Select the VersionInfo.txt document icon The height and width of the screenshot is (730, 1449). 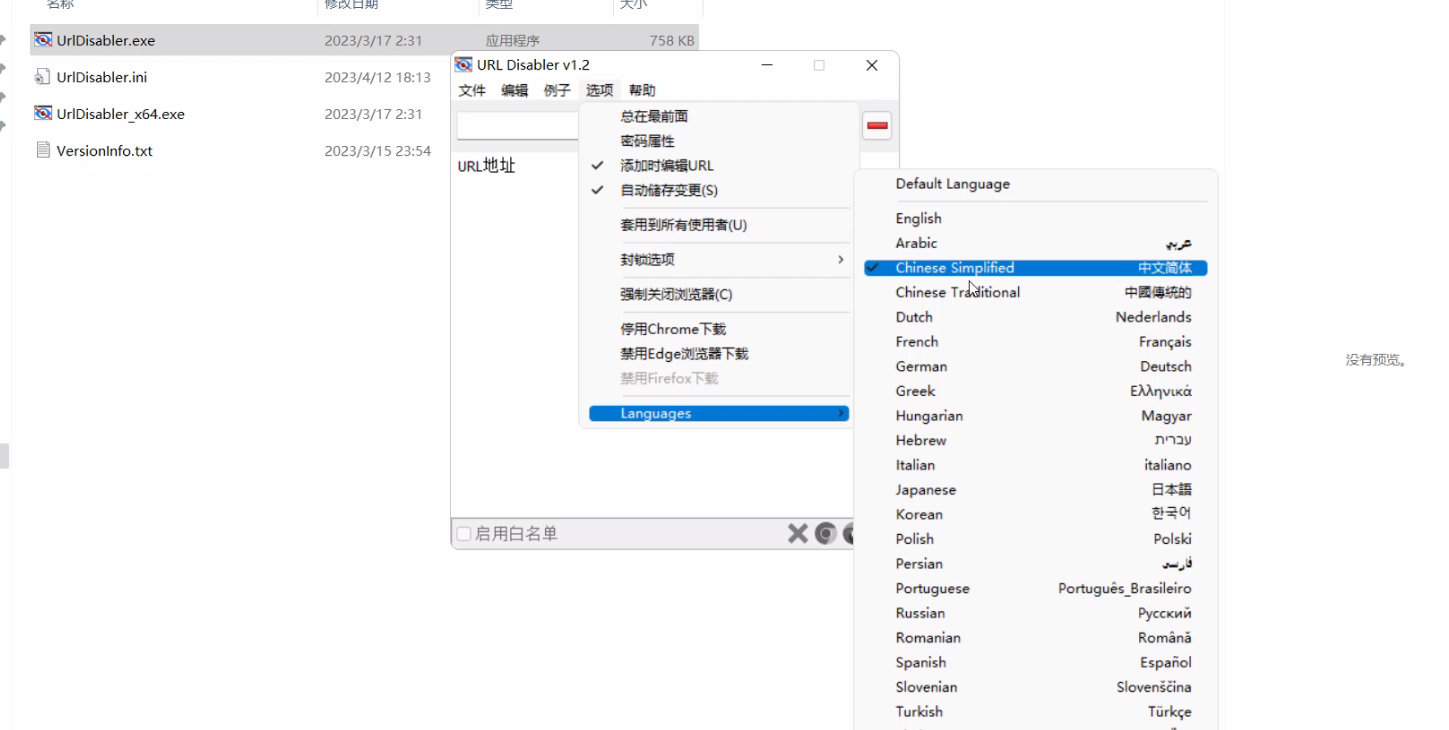tap(43, 151)
